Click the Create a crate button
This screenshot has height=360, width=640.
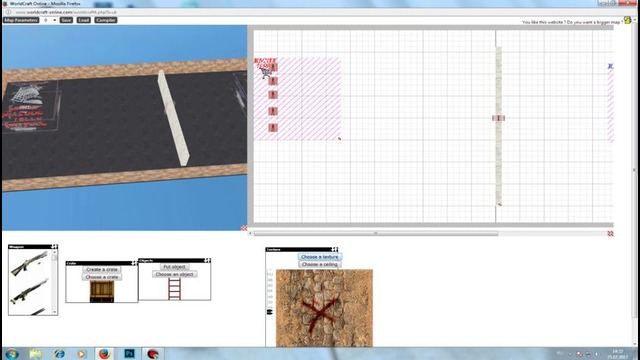point(102,269)
